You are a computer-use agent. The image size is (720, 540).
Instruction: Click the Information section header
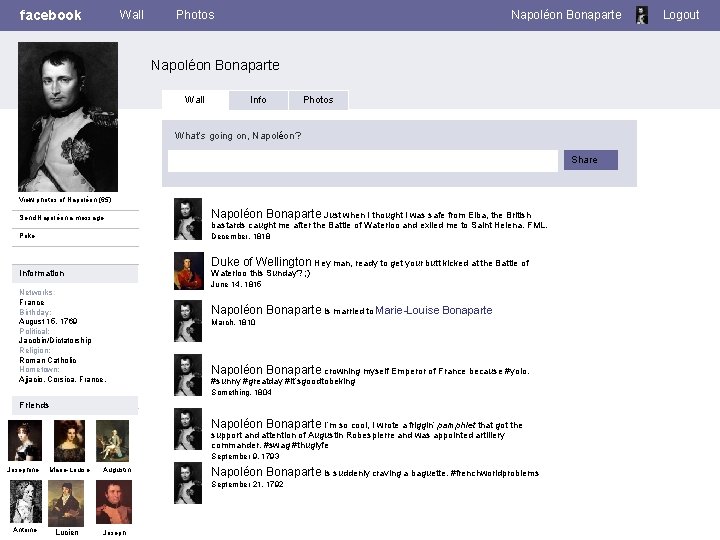75,273
